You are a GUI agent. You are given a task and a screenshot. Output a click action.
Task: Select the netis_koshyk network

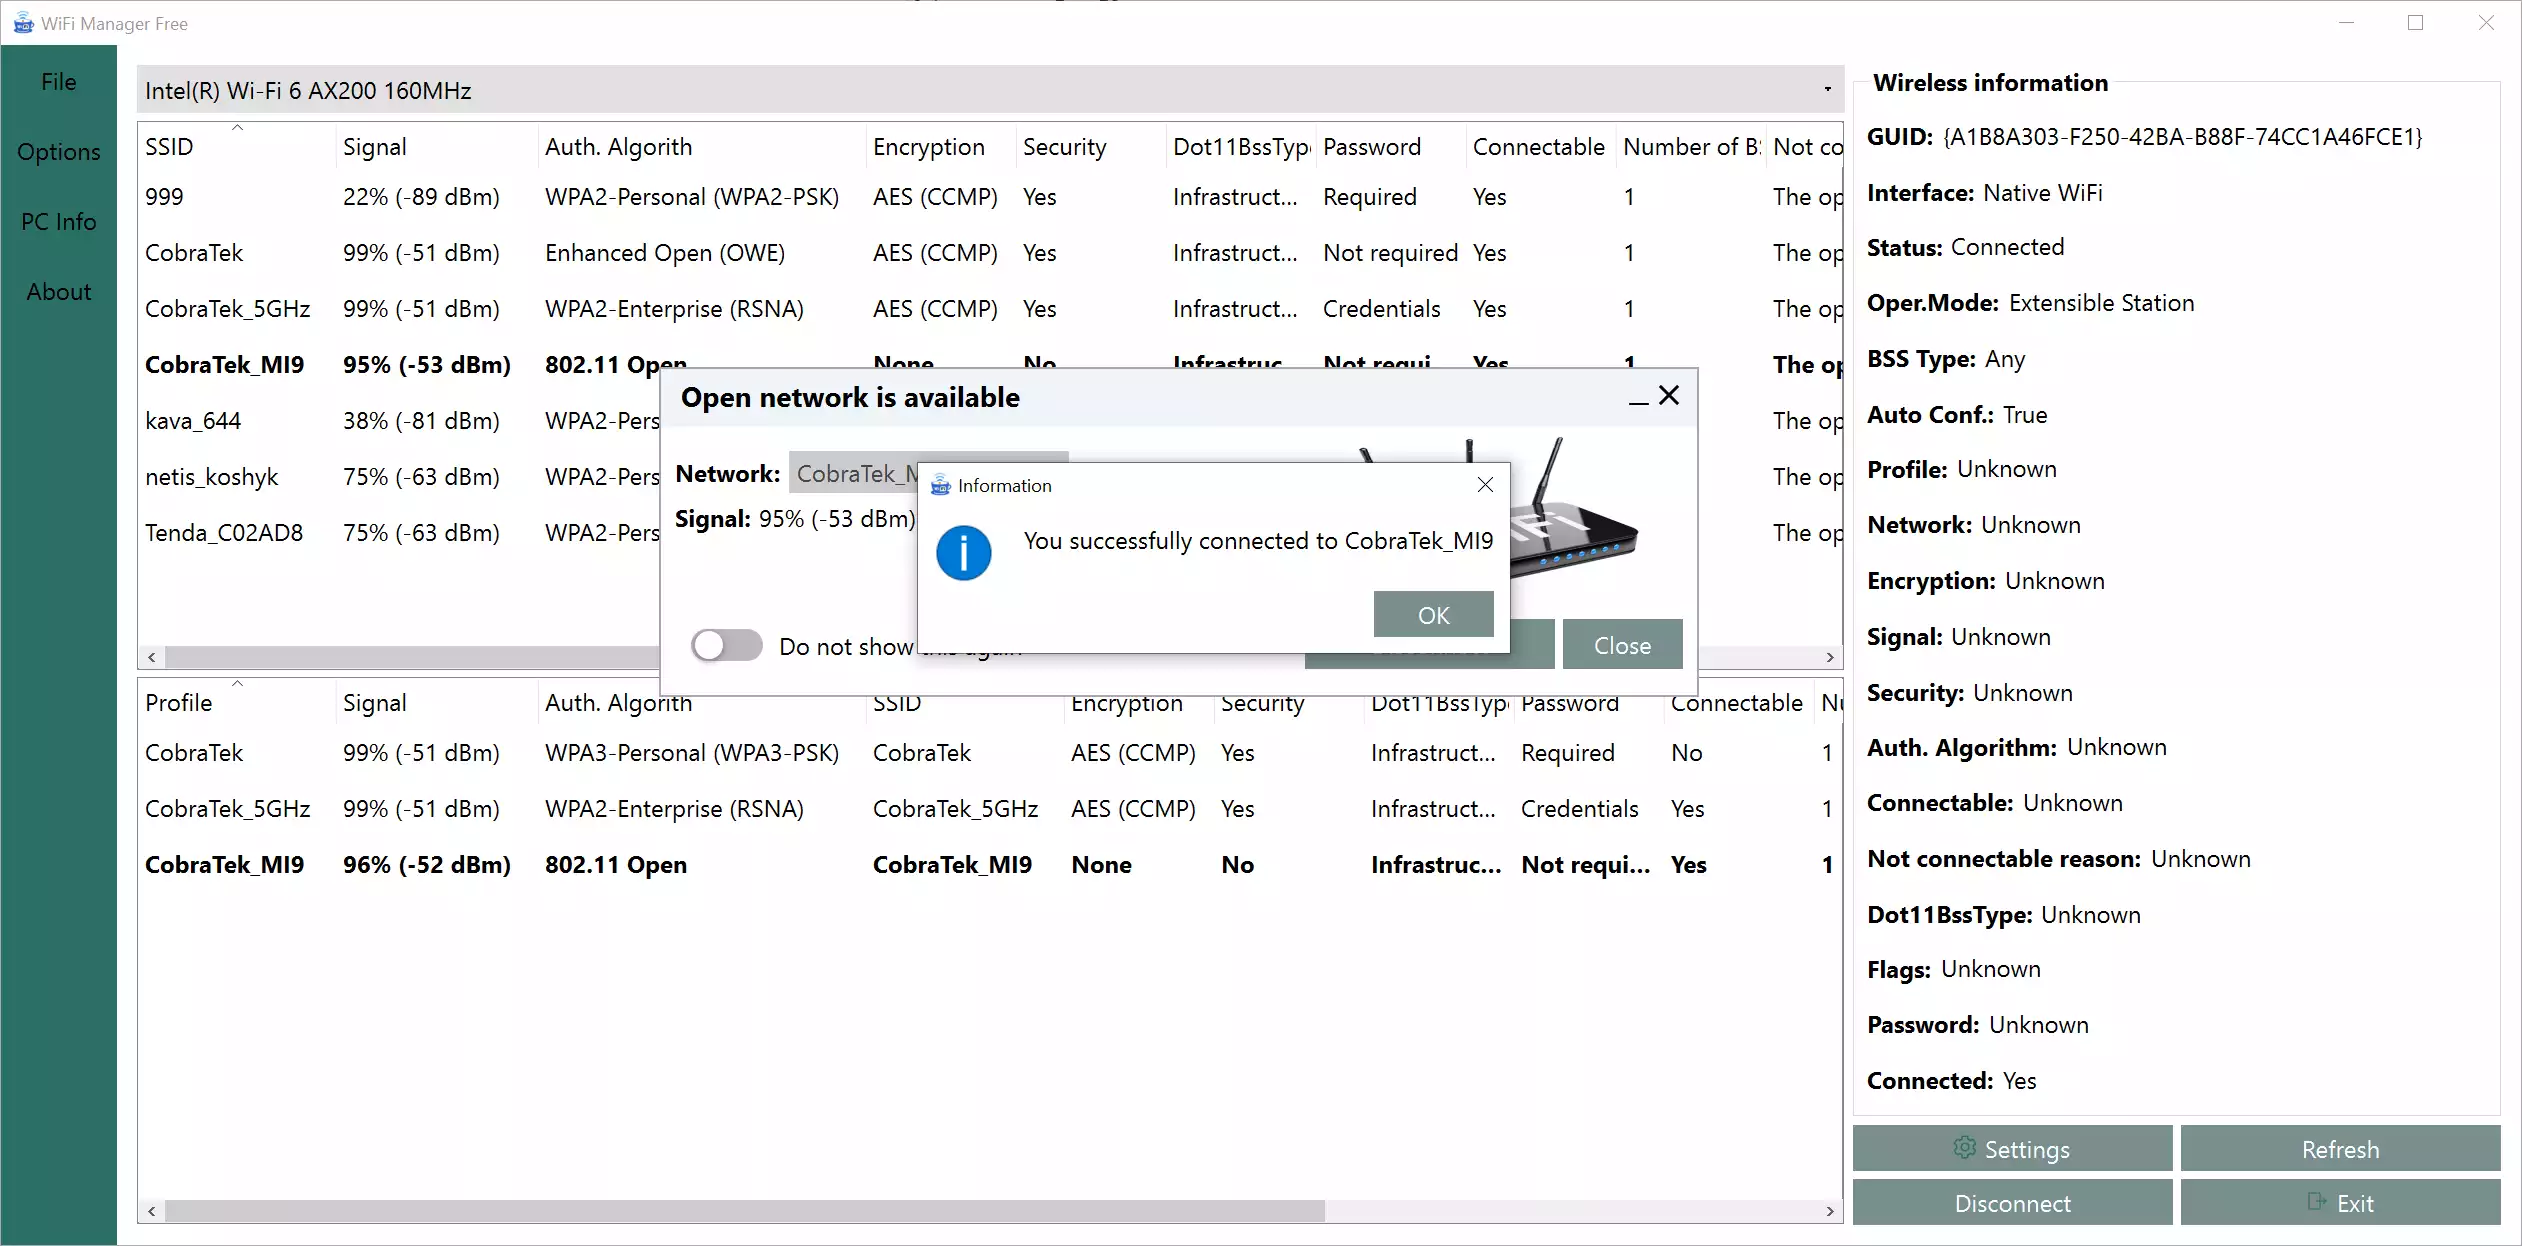point(400,477)
